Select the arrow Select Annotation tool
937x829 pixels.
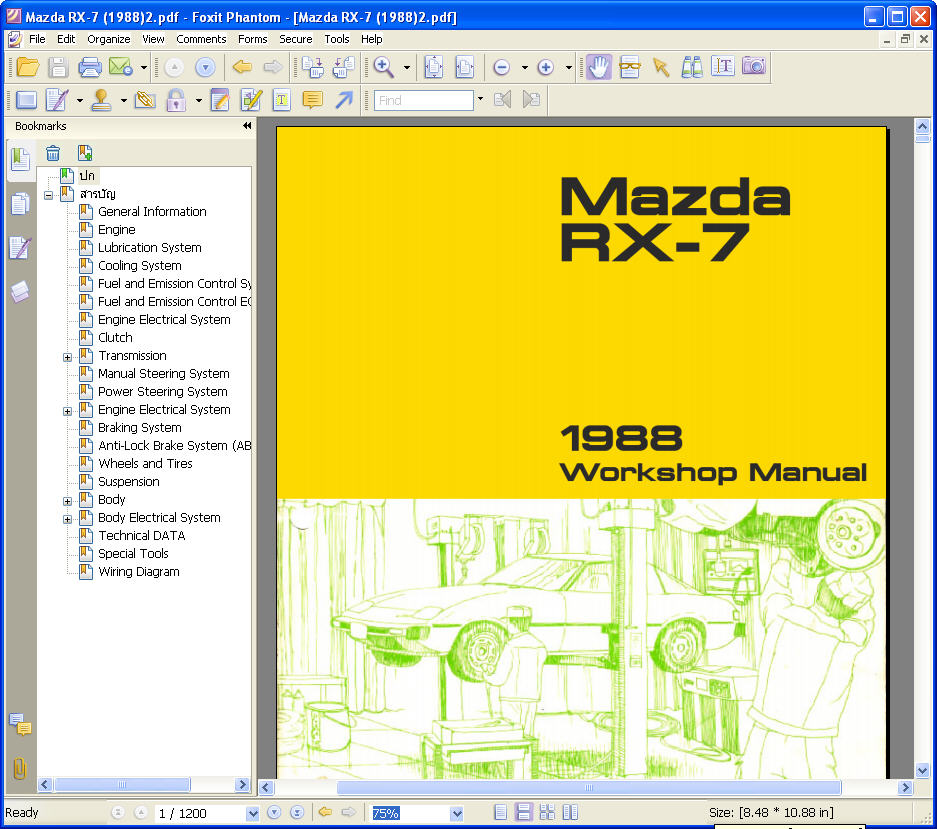point(661,67)
